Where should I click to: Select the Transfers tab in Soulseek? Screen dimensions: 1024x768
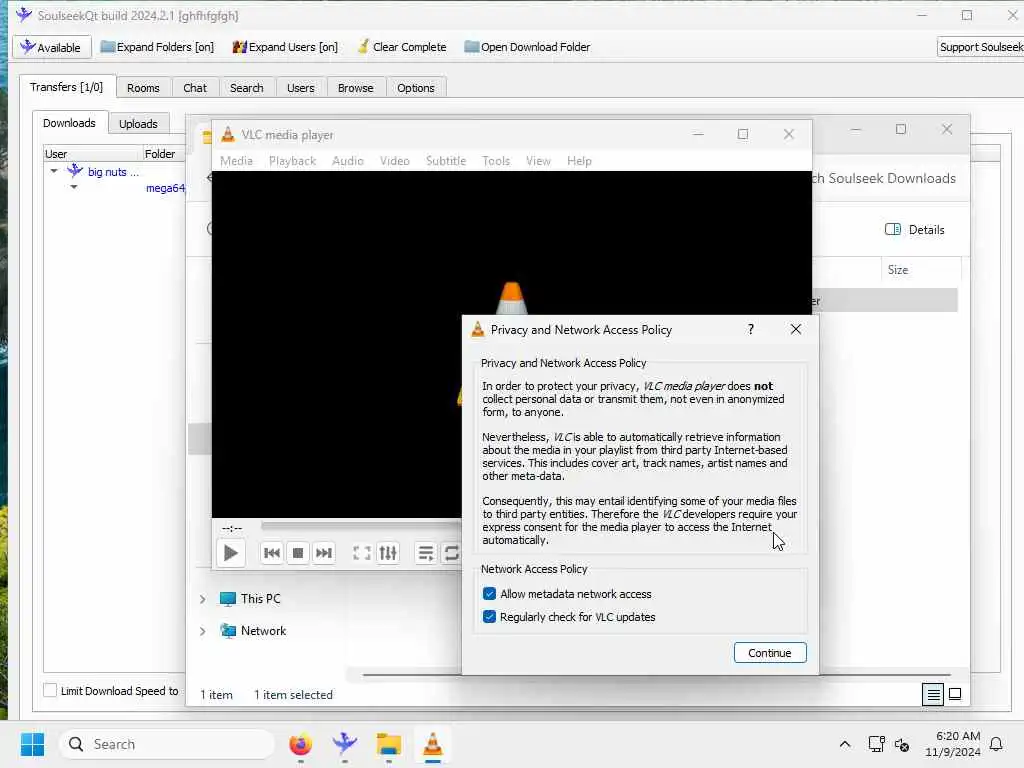coord(67,87)
